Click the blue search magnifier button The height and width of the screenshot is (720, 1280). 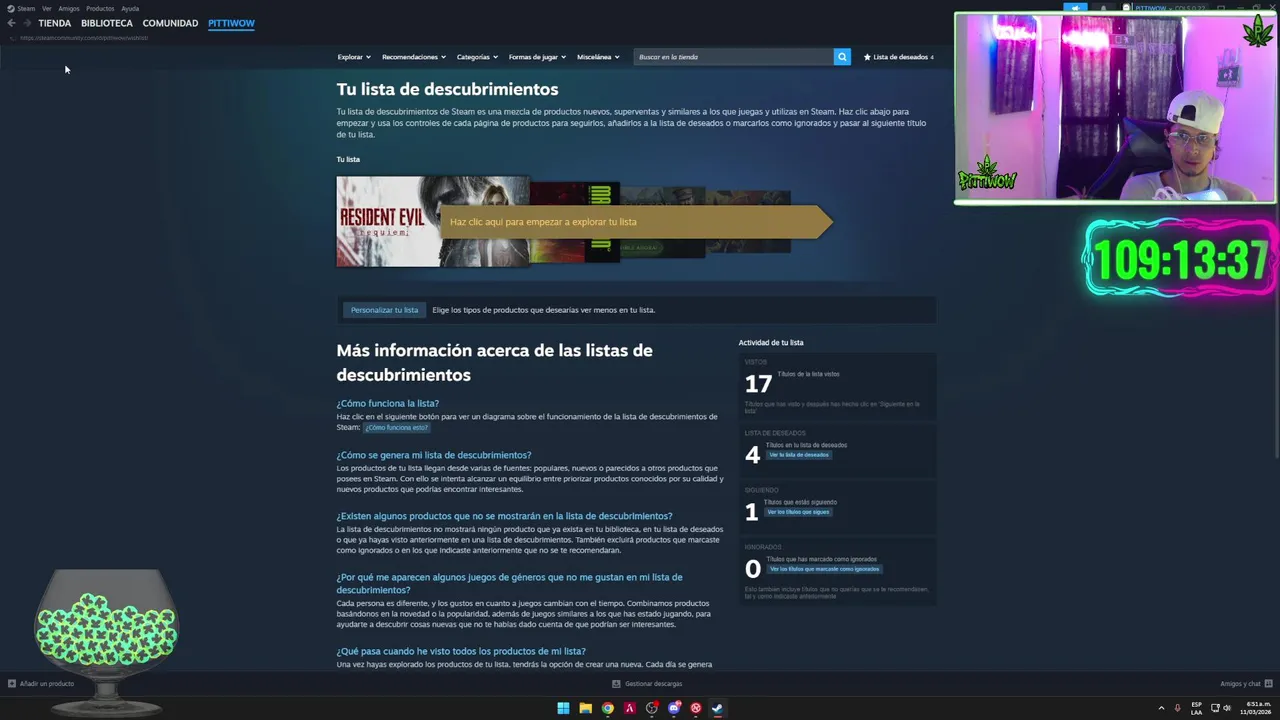[x=842, y=57]
